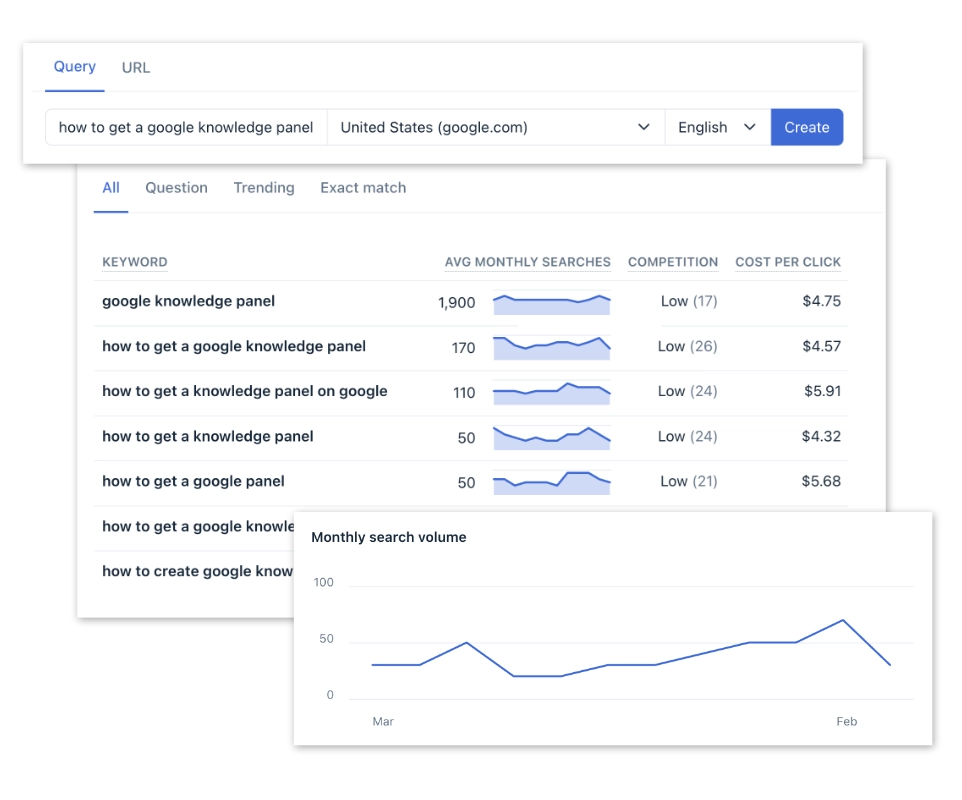This screenshot has height=800, width=962.
Task: Click keyword 'how to get a google panel'
Action: (x=193, y=482)
